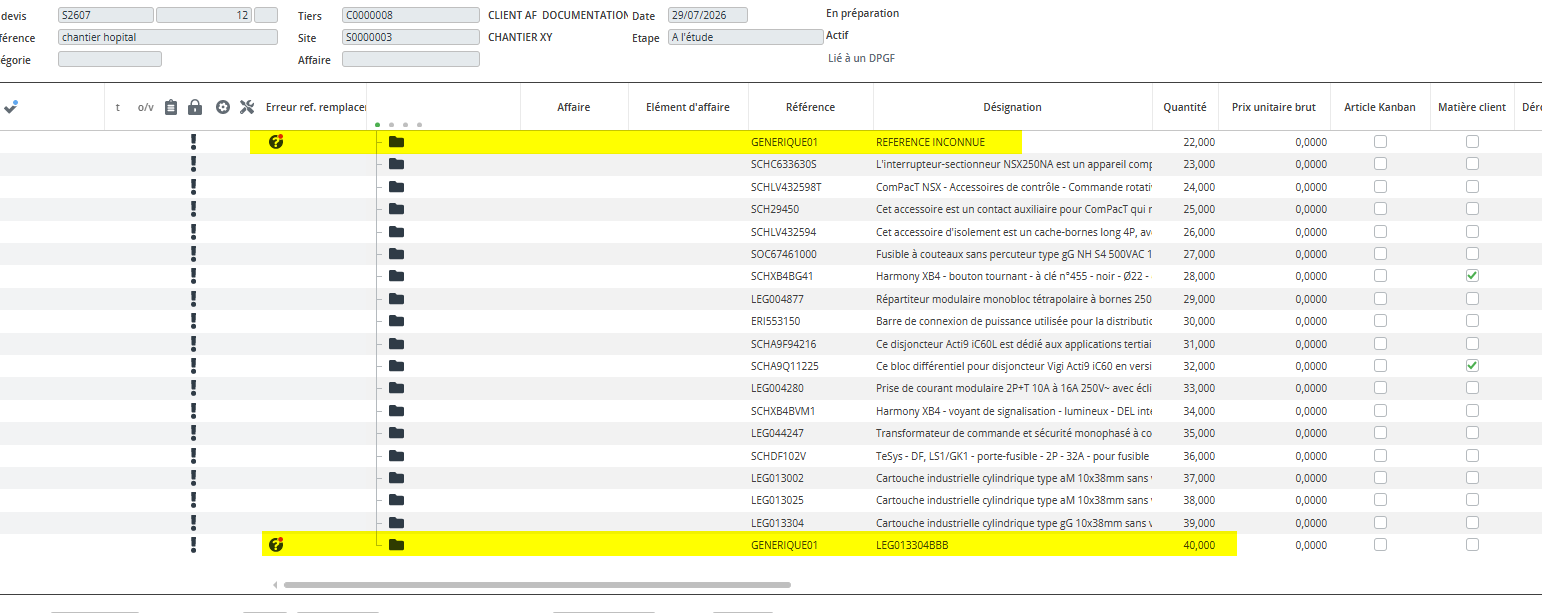1542x613 pixels.
Task: Select the designation 'Fusible à couteaux sans percuteur'
Action: point(1013,254)
